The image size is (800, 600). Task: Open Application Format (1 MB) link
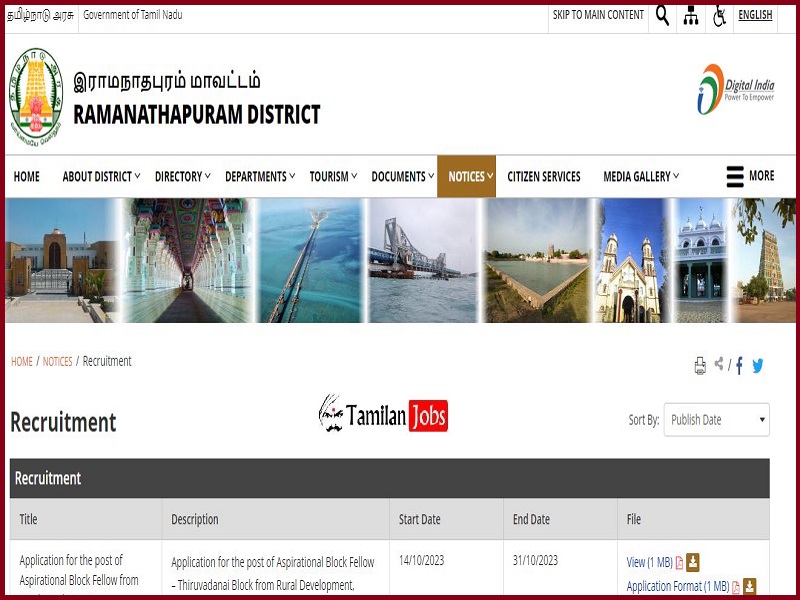[678, 587]
